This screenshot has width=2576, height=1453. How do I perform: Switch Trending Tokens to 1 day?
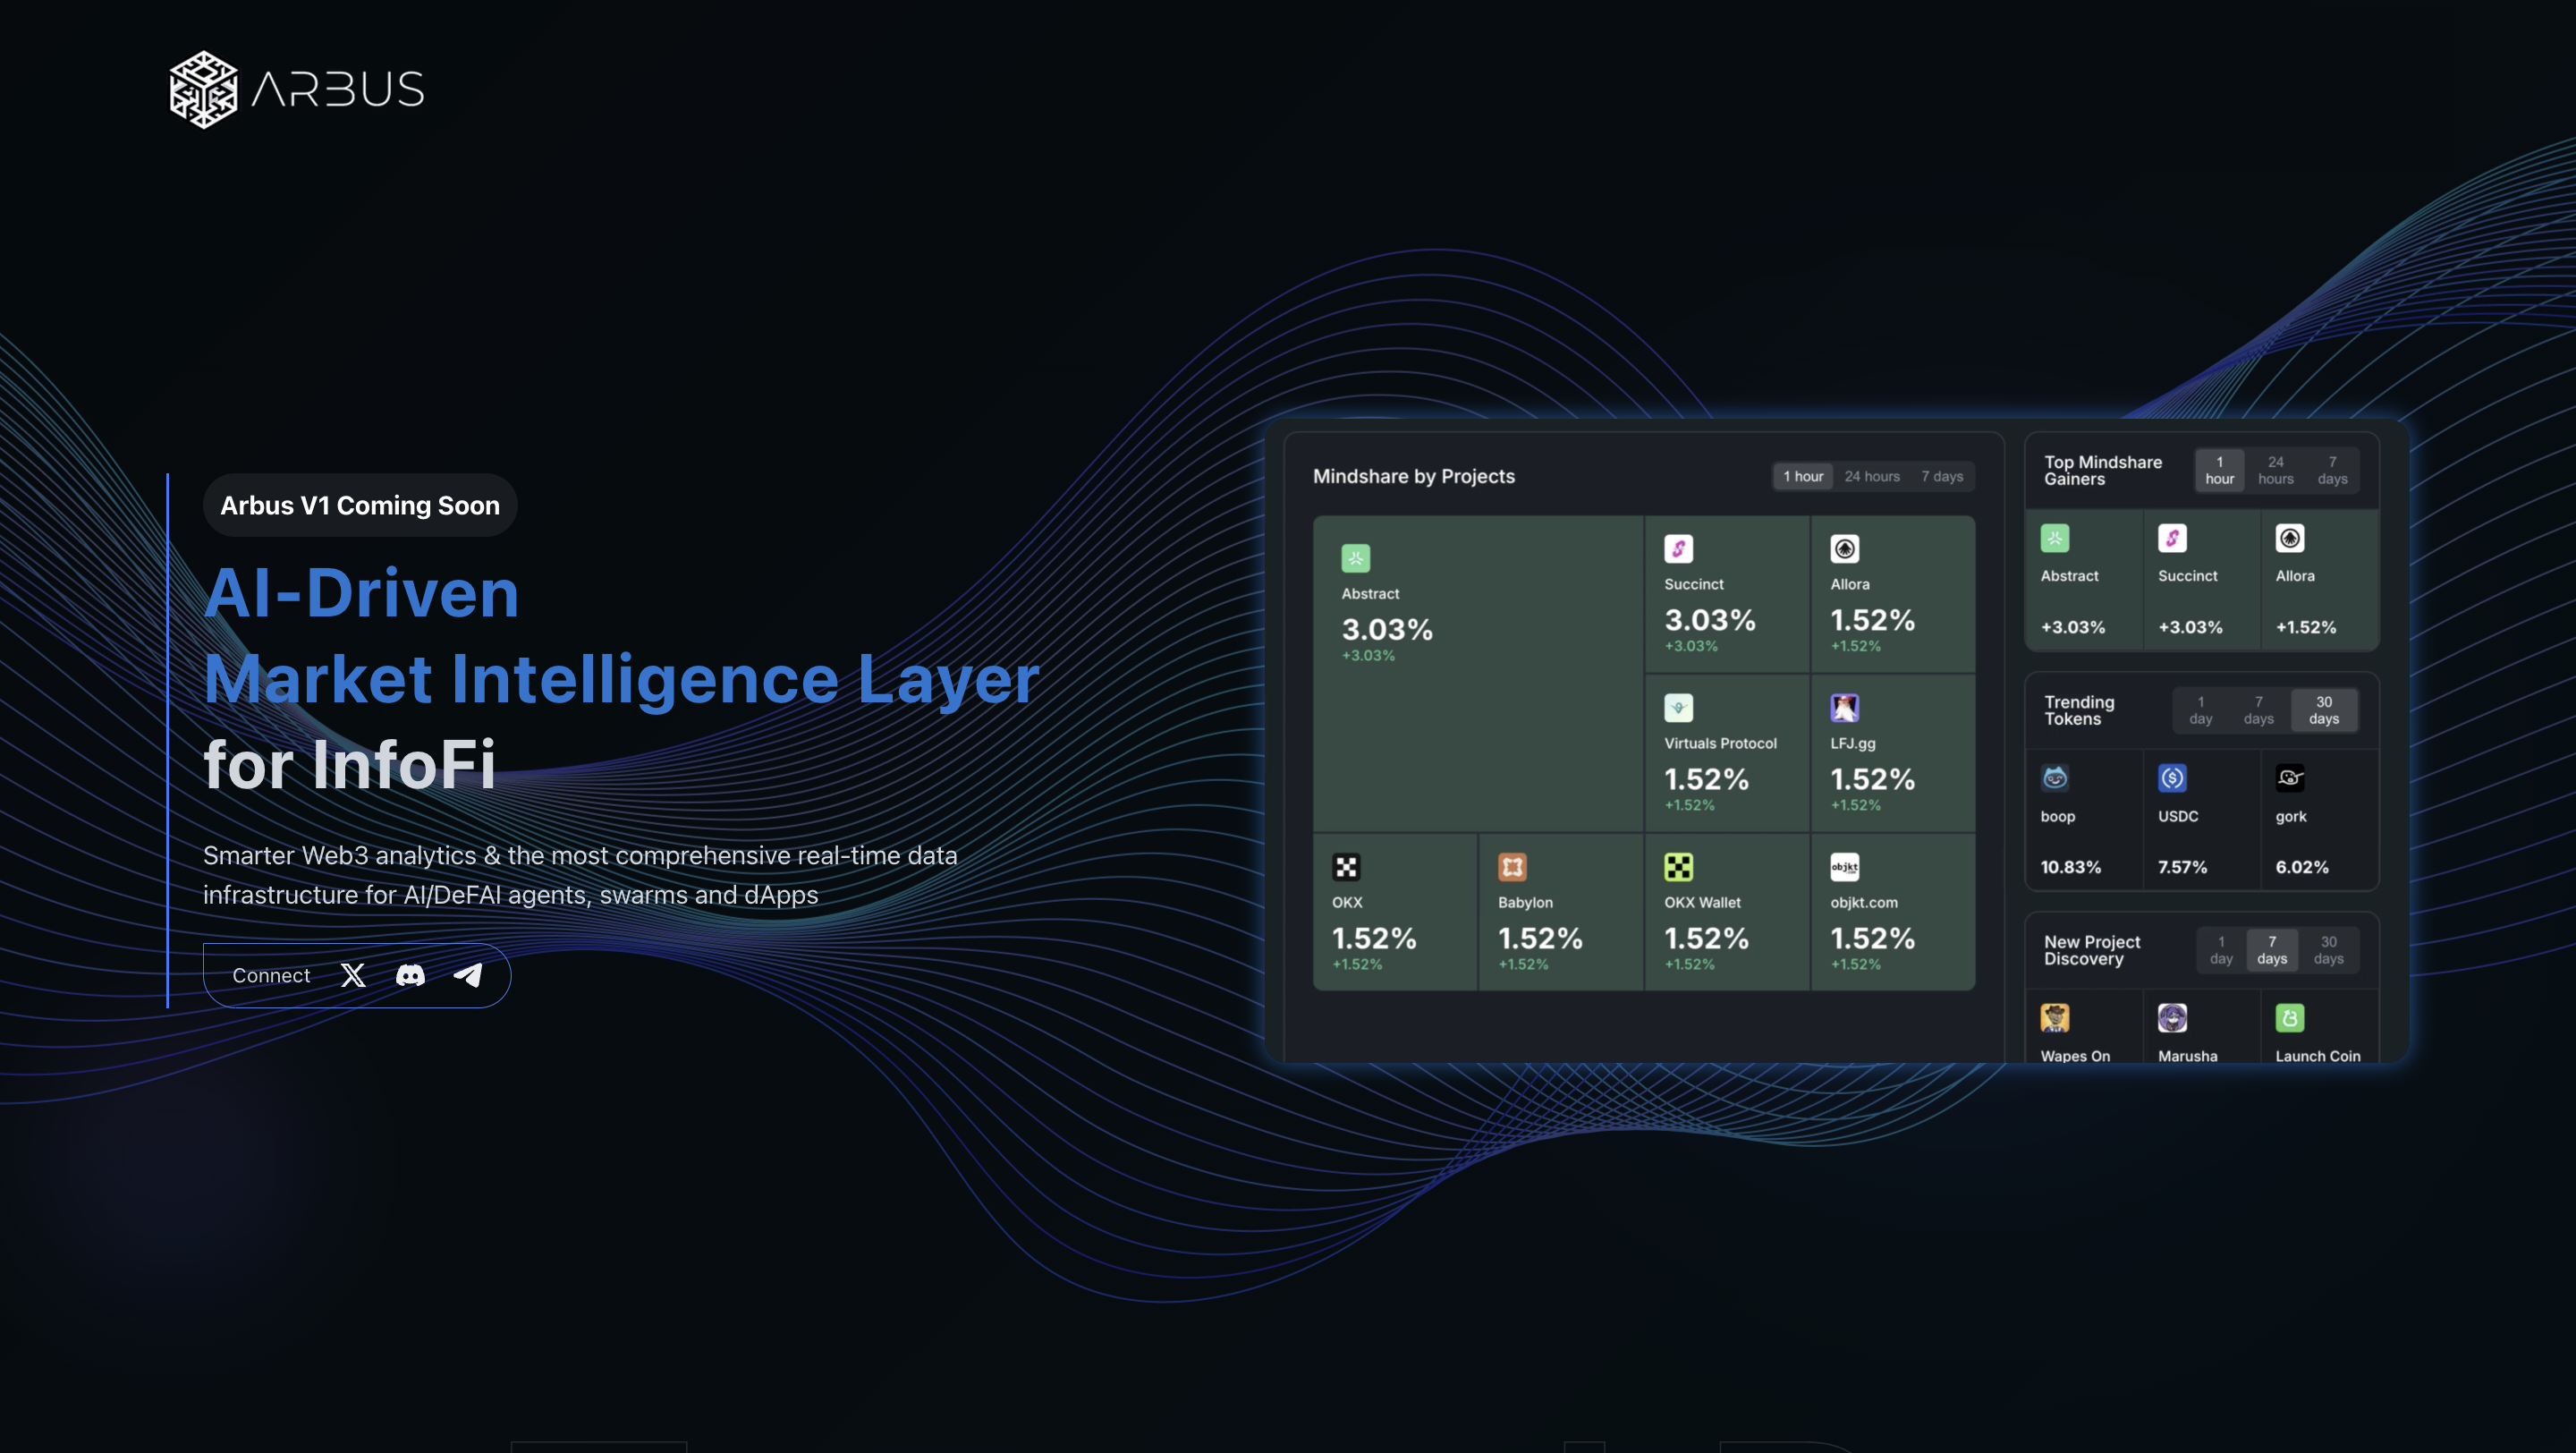pos(2201,711)
